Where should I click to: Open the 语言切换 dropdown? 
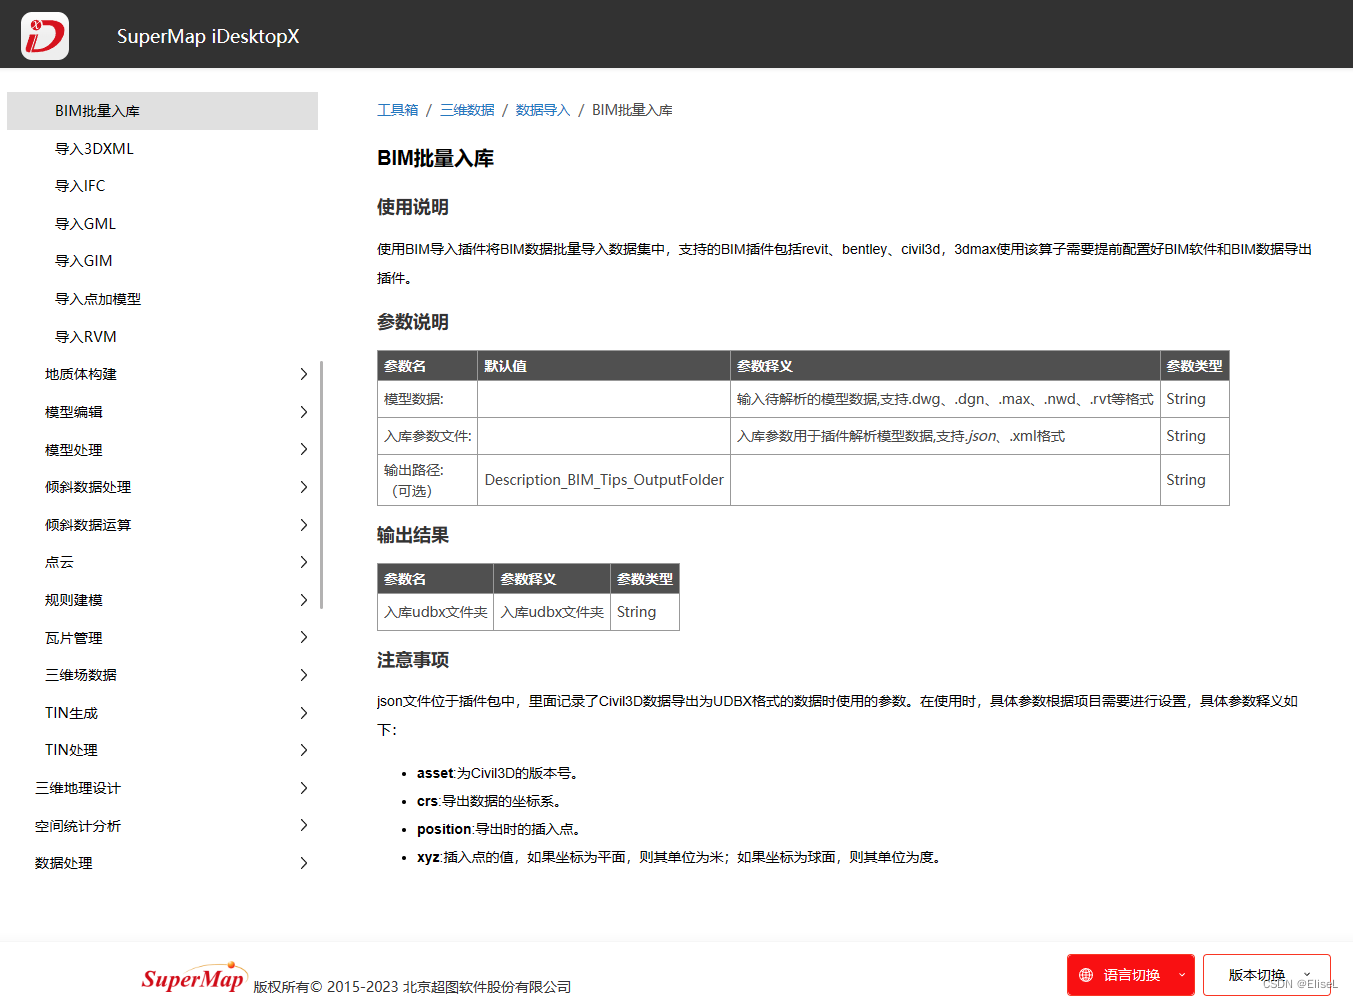pos(1130,974)
